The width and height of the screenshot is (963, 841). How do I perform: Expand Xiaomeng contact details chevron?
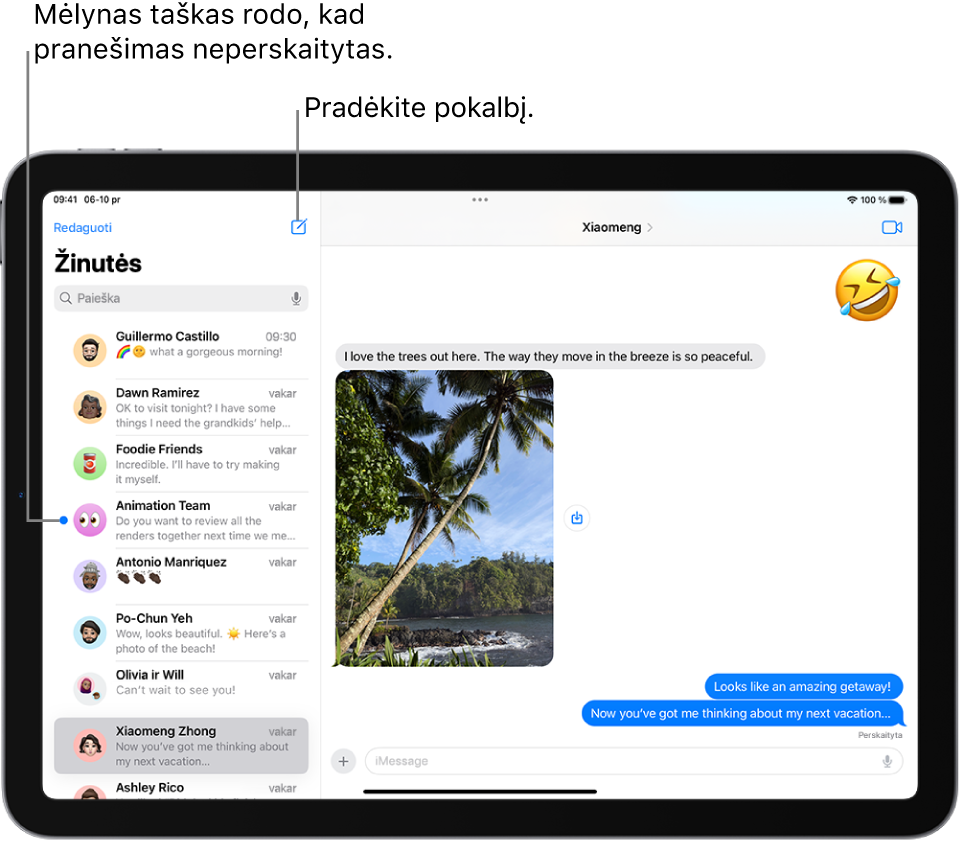point(650,227)
